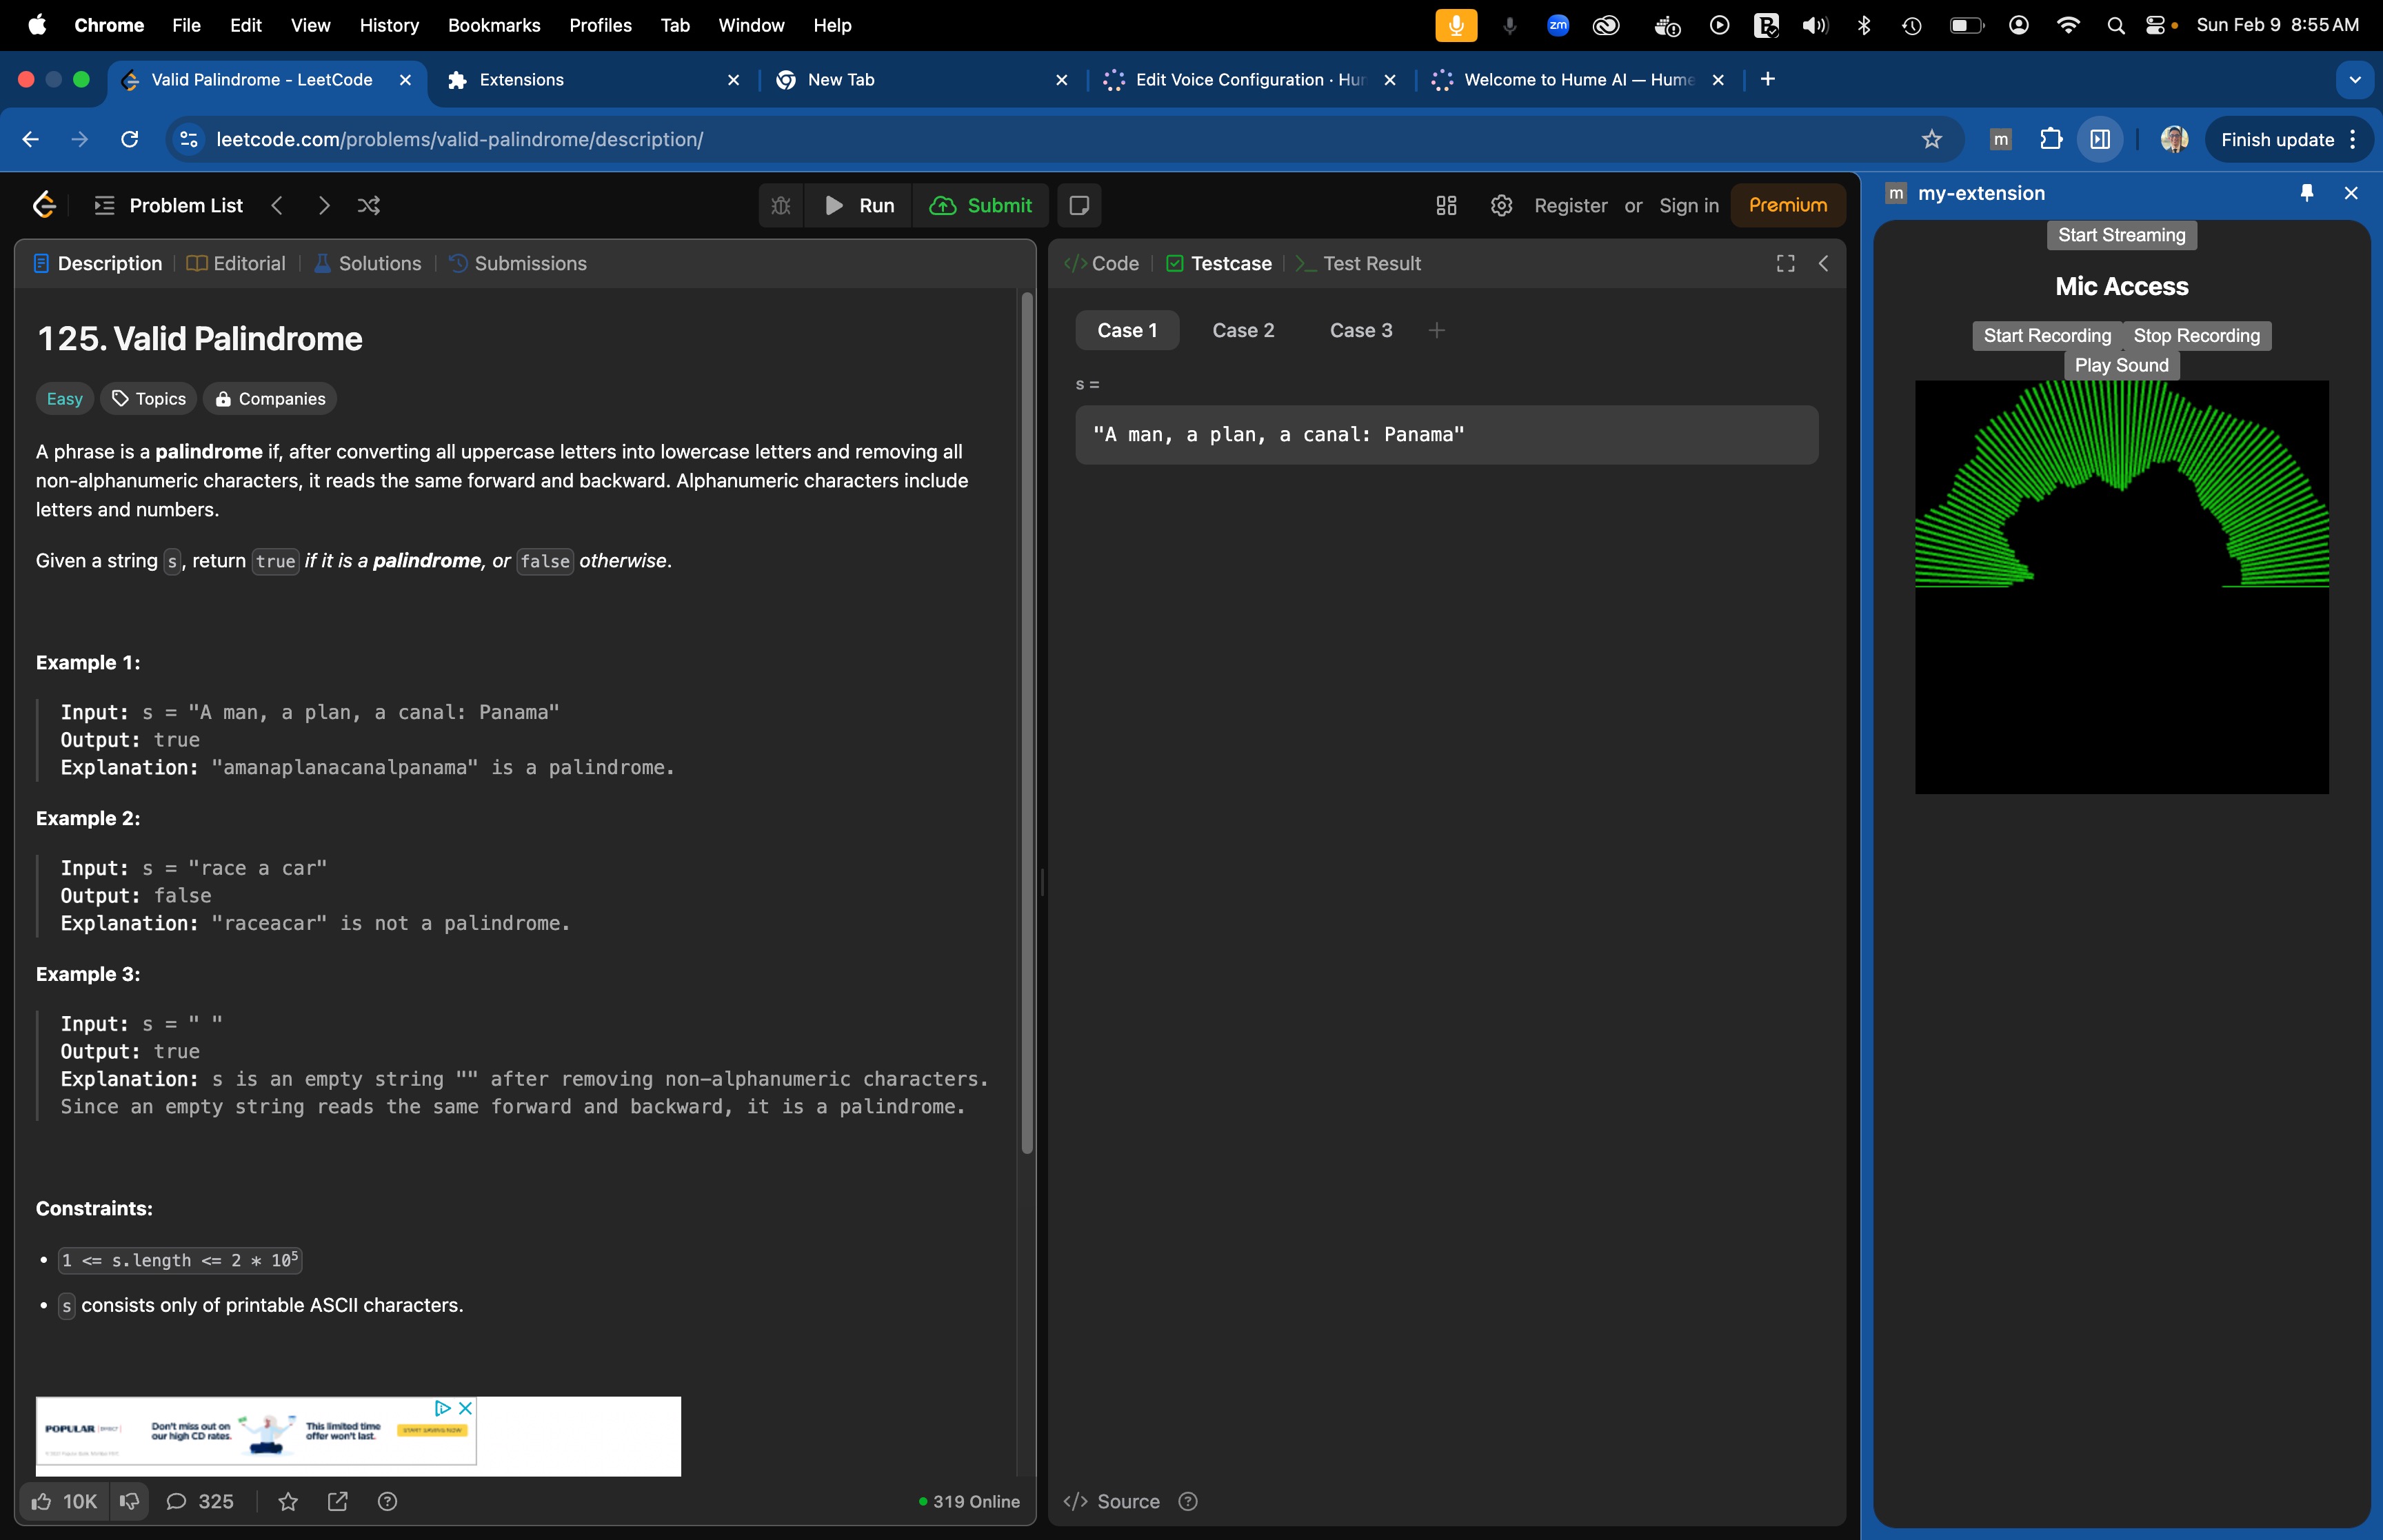Open the notes icon next to Submit
The image size is (2383, 1540).
coord(1079,205)
